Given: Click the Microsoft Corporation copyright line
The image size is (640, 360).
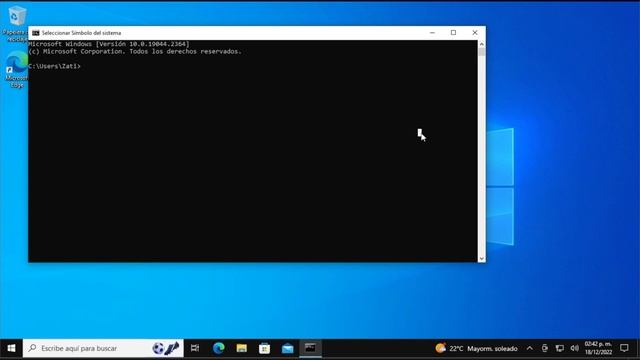Looking at the screenshot, I should [135, 51].
